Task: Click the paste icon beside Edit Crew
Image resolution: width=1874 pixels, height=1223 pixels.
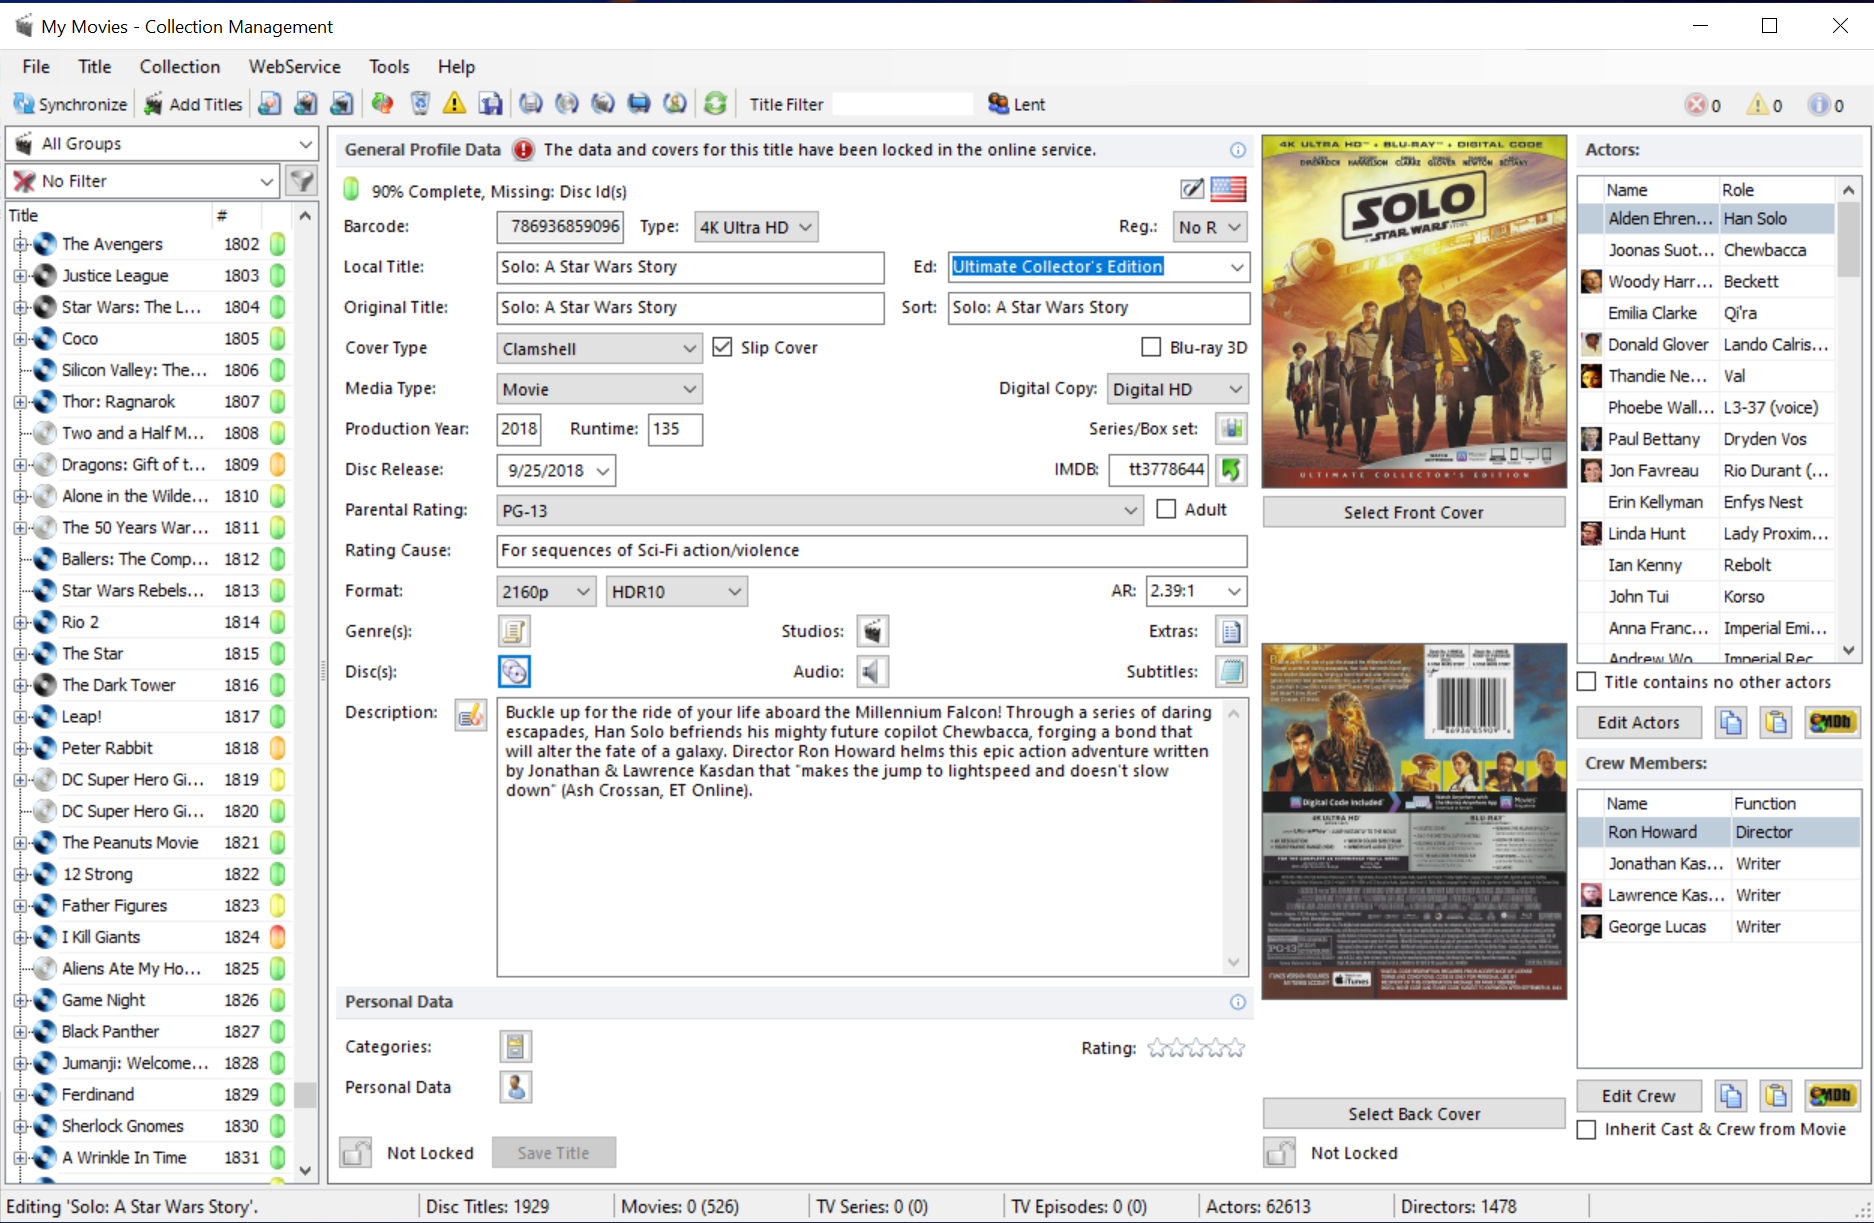Action: coord(1776,1096)
